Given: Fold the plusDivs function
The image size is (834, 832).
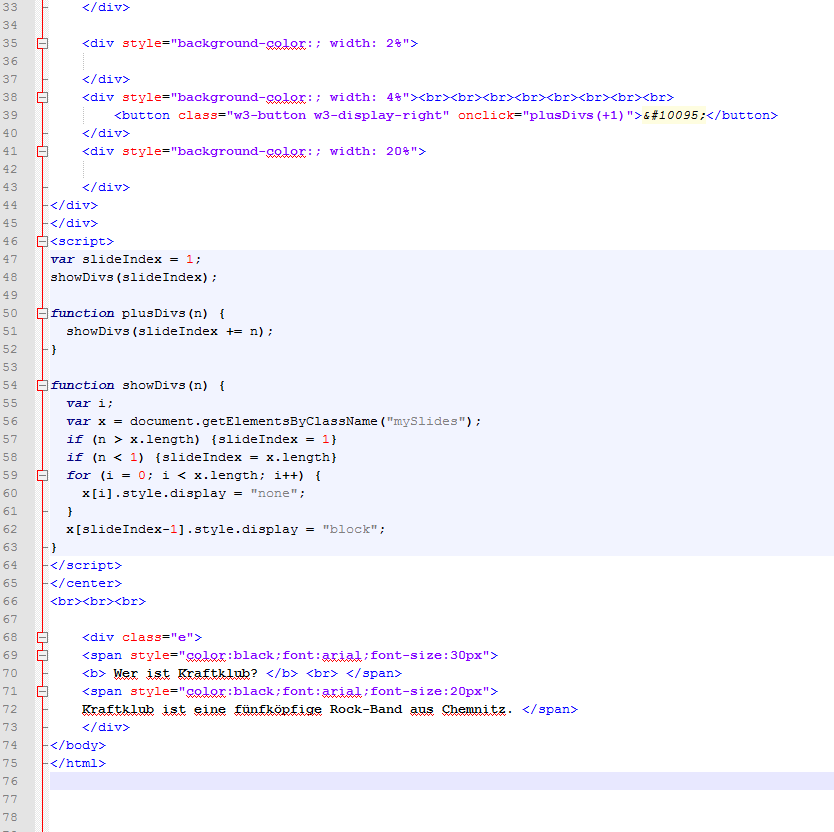Looking at the screenshot, I should pos(41,313).
